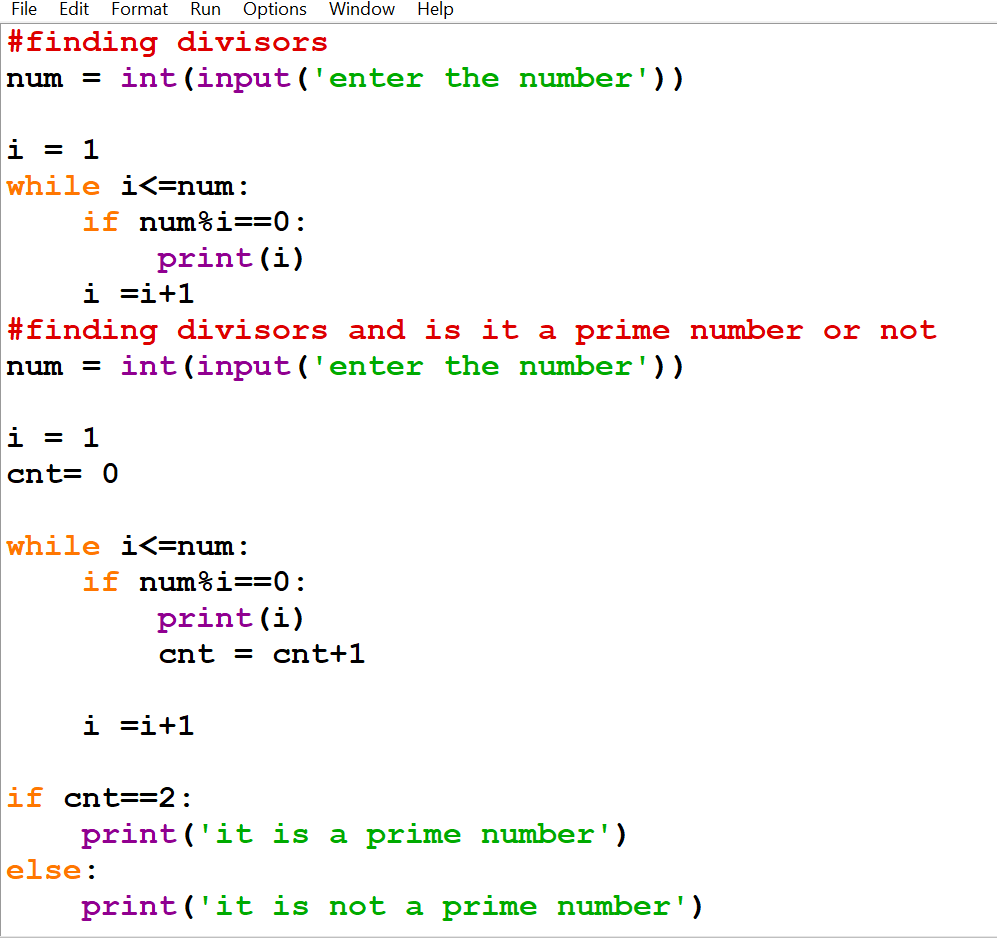The height and width of the screenshot is (938, 997).
Task: Click the line 'if cnt==2:'
Action: tap(99, 798)
